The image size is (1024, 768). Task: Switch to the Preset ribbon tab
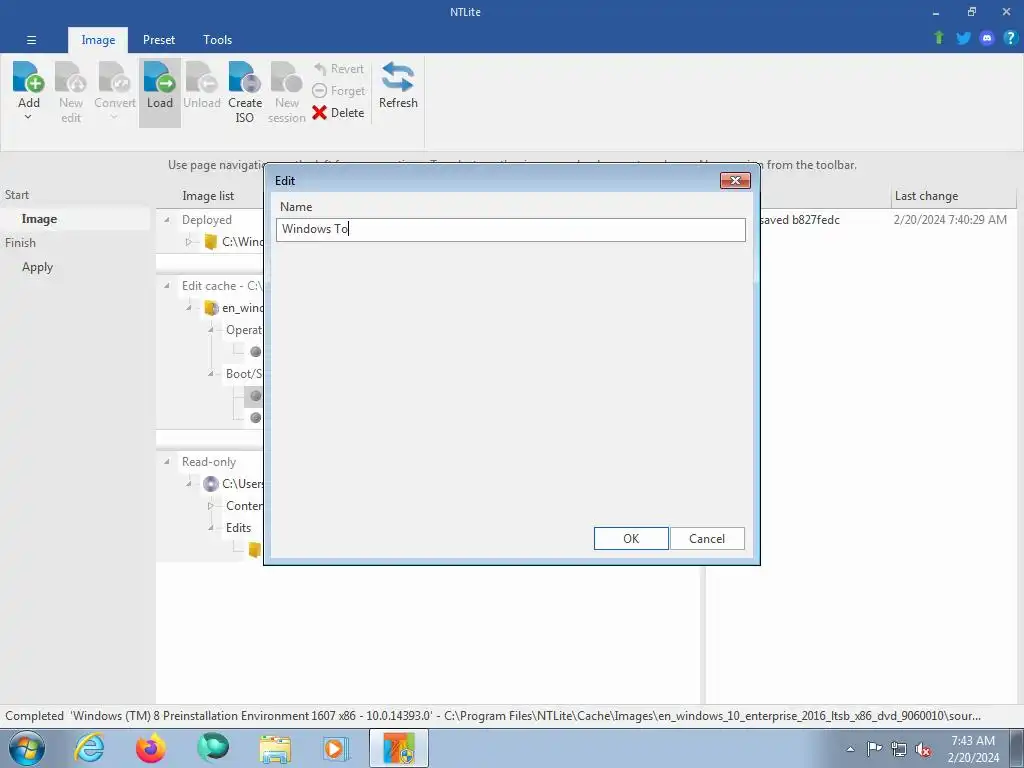click(x=159, y=40)
